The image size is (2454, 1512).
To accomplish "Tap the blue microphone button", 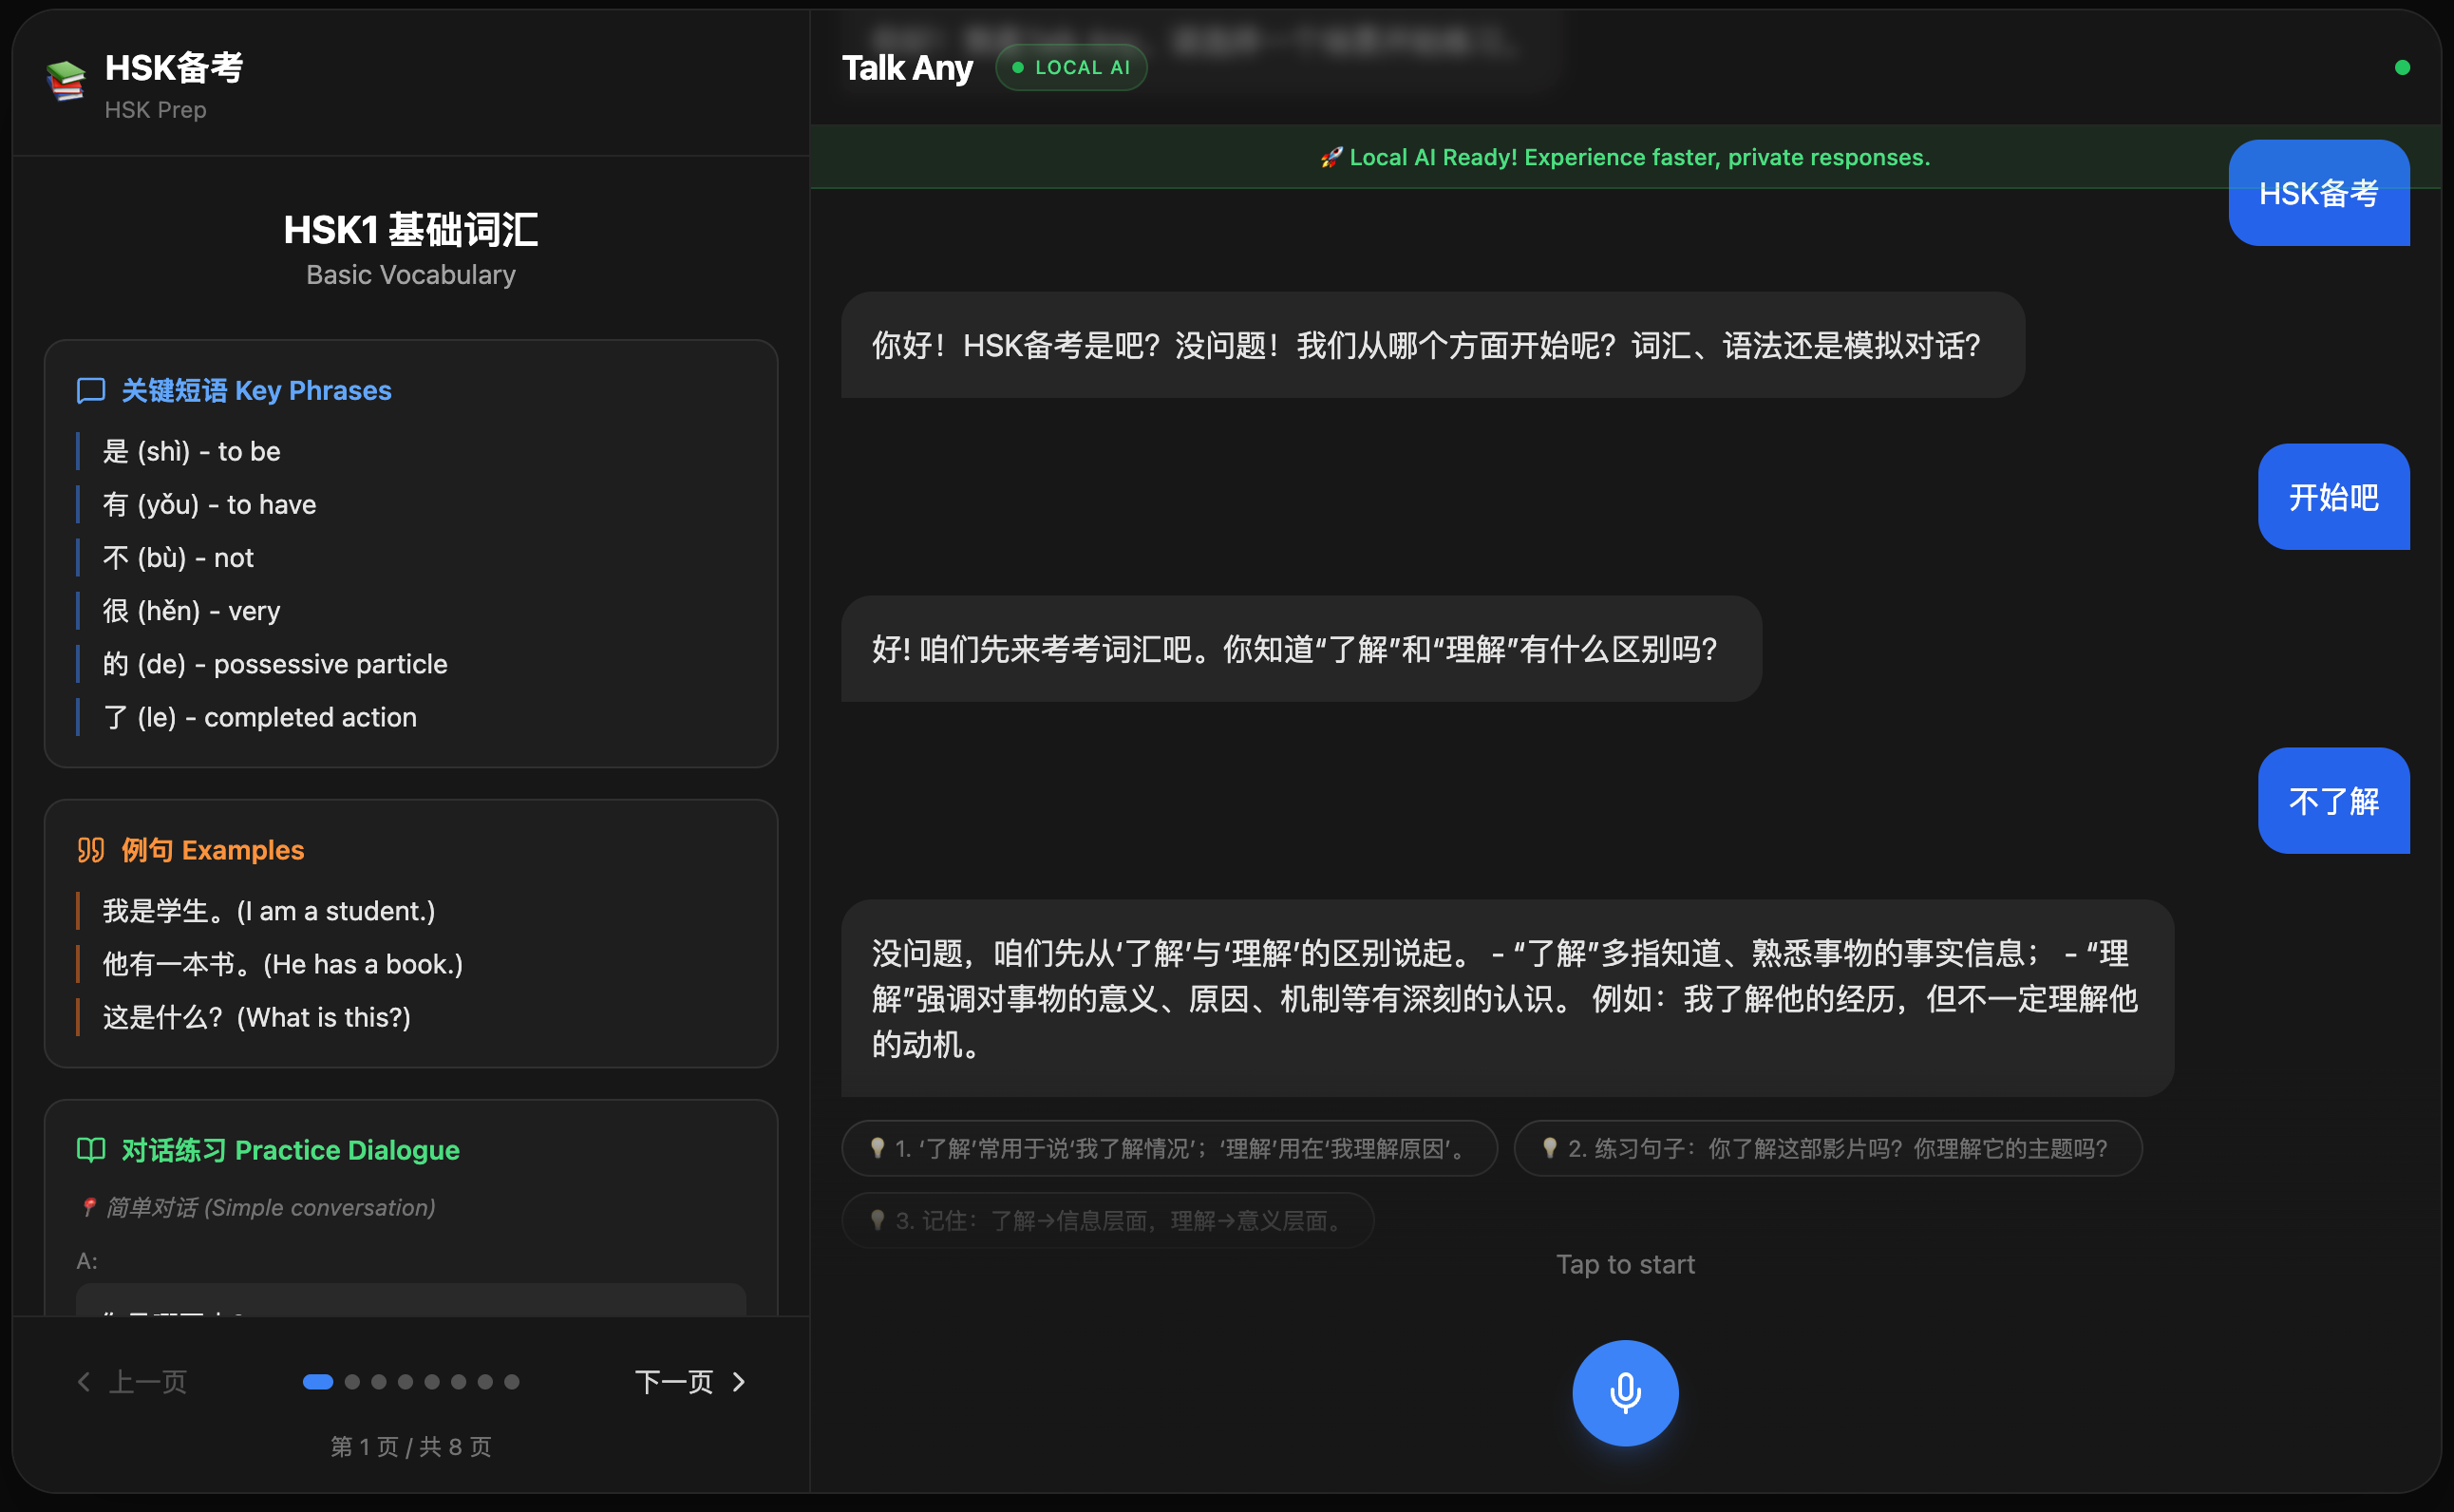I will pyautogui.click(x=1625, y=1392).
